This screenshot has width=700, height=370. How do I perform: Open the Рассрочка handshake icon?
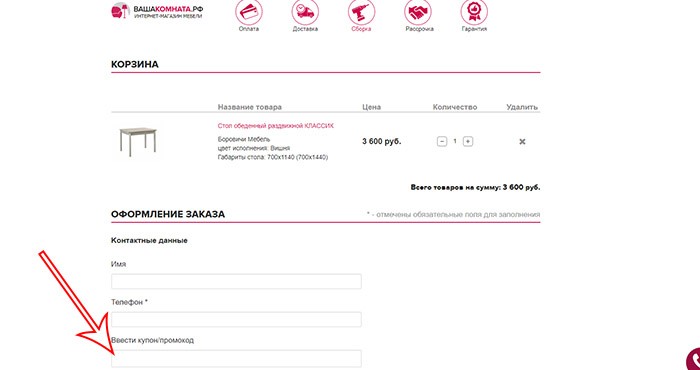pos(418,12)
